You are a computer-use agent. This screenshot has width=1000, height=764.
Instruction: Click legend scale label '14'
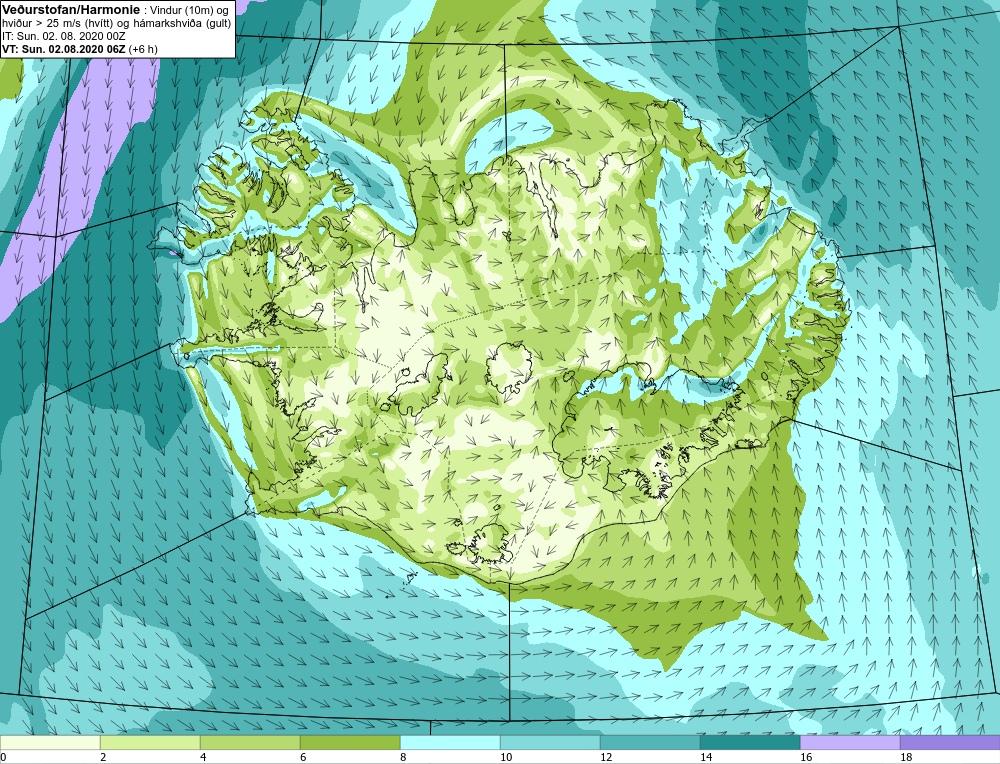point(706,757)
